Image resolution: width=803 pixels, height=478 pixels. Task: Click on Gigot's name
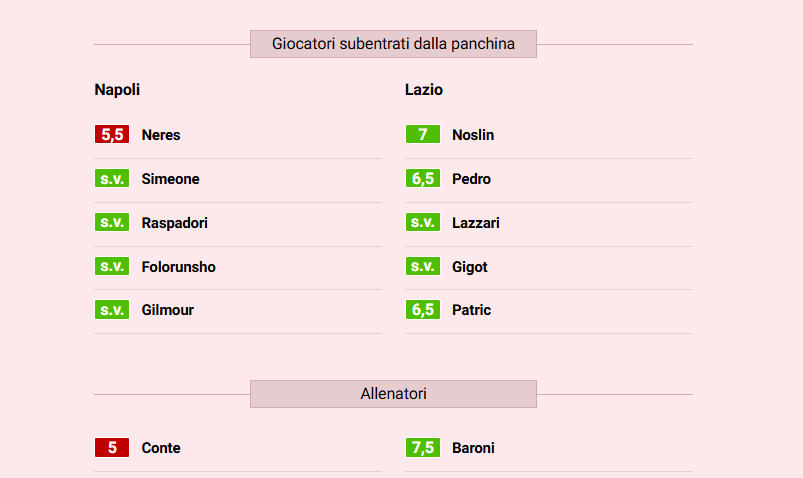470,267
